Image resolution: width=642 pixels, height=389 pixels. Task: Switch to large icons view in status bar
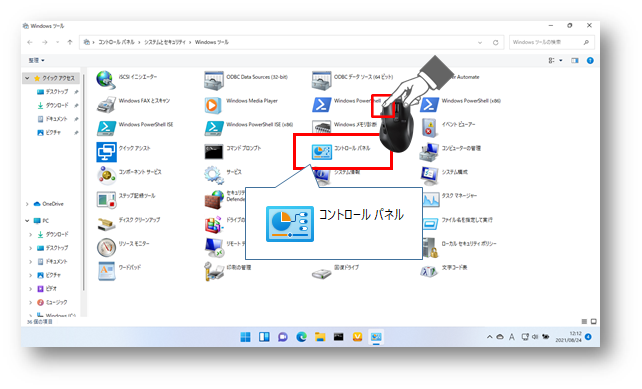593,322
